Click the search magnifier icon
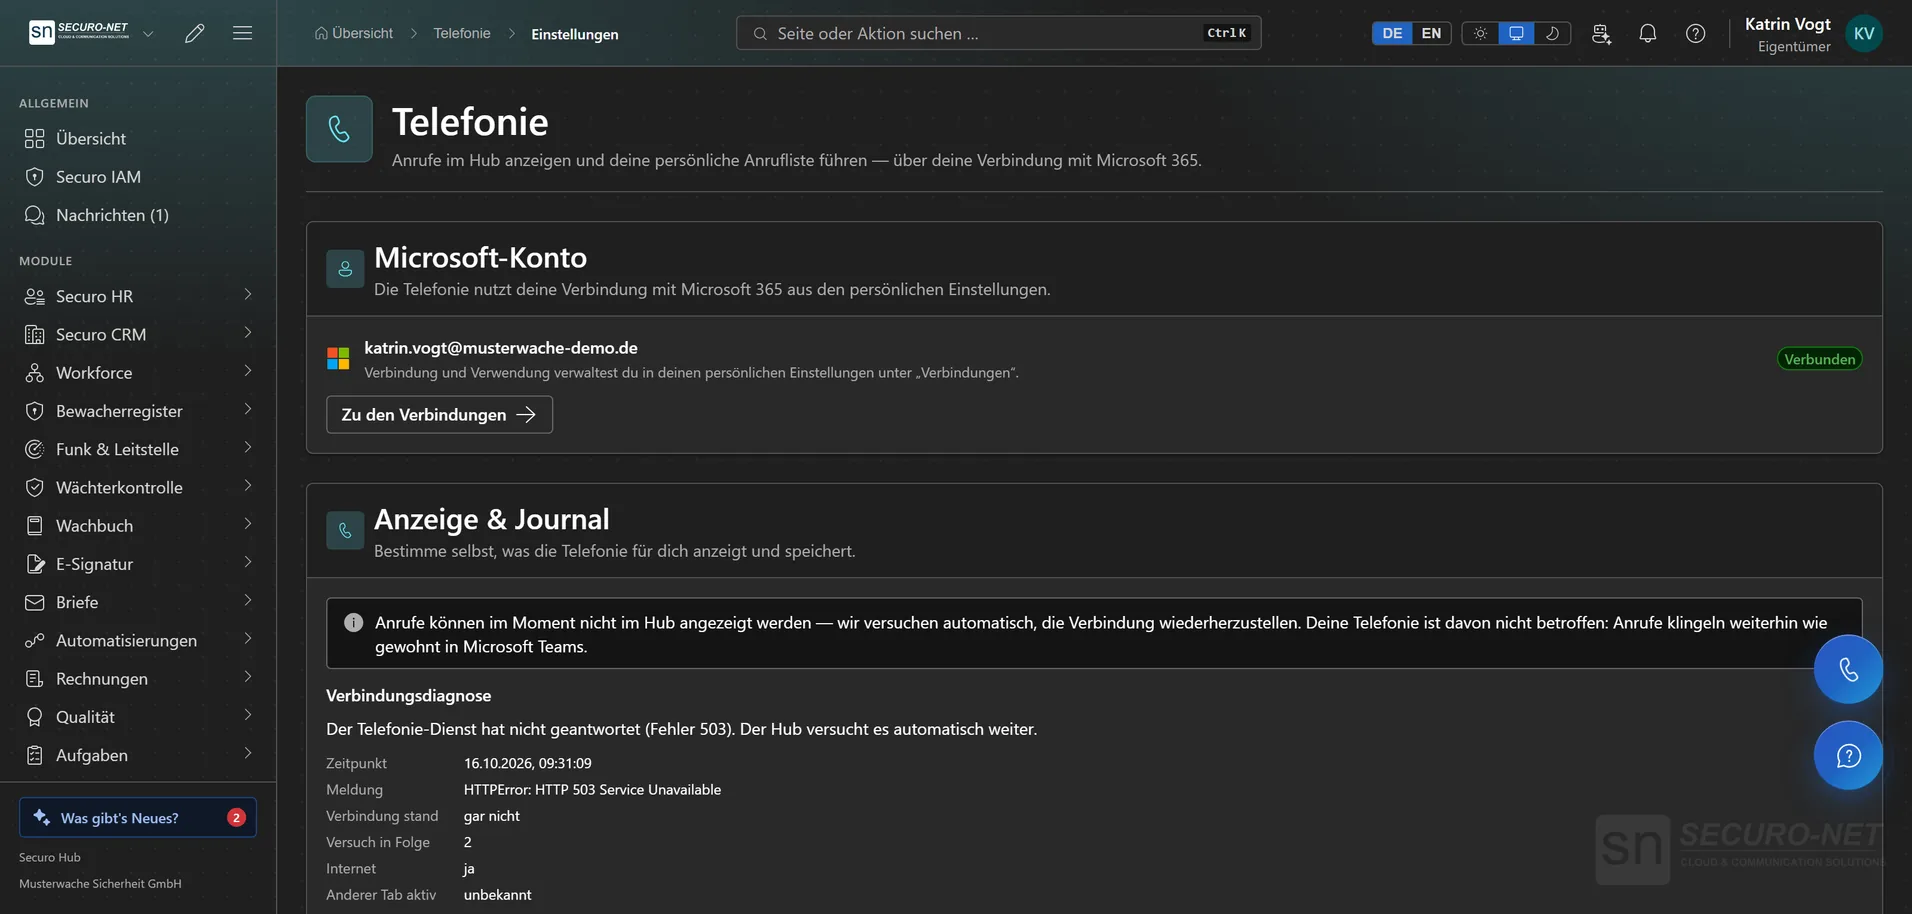The image size is (1912, 914). (x=760, y=33)
